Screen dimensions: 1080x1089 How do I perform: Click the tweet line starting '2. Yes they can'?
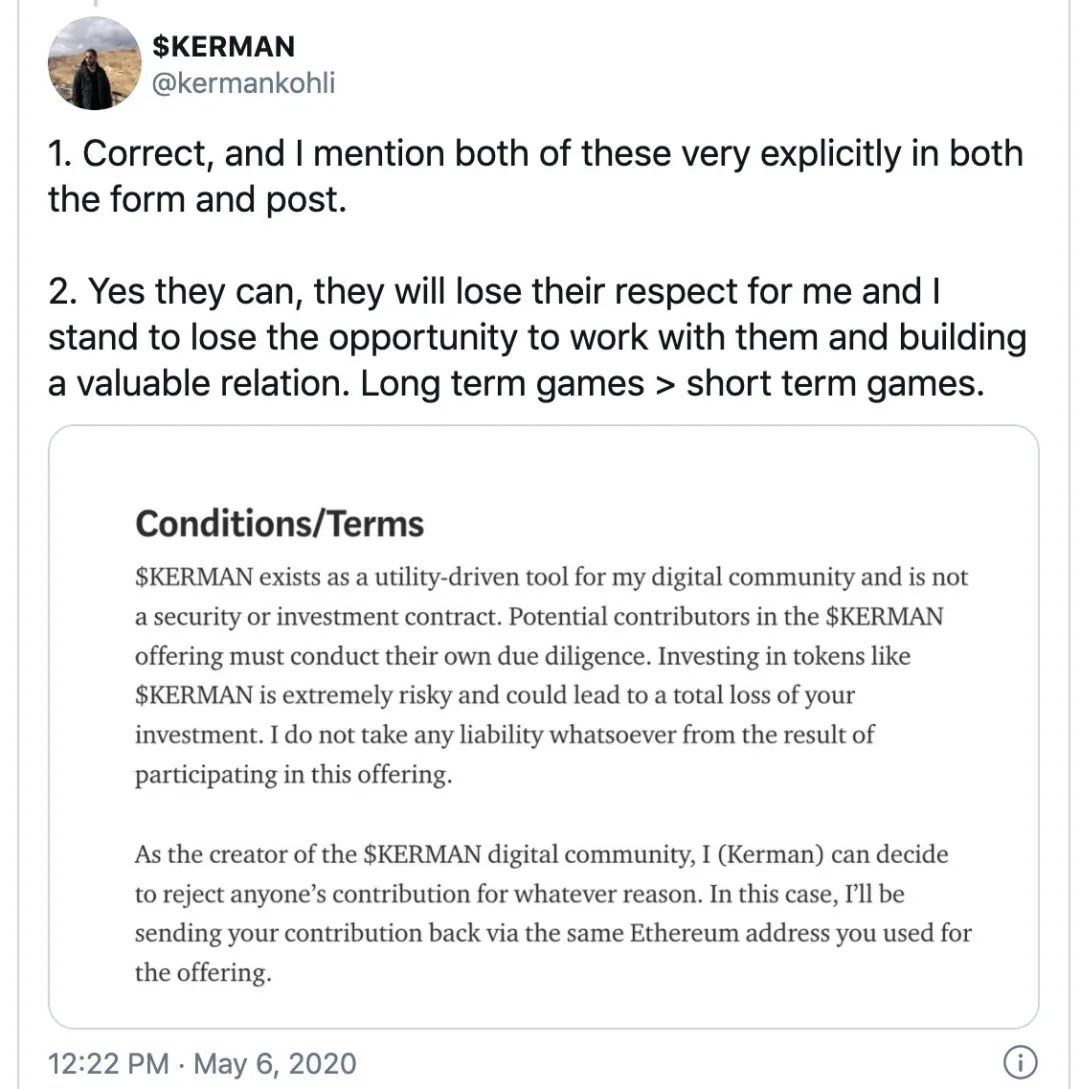(494, 291)
